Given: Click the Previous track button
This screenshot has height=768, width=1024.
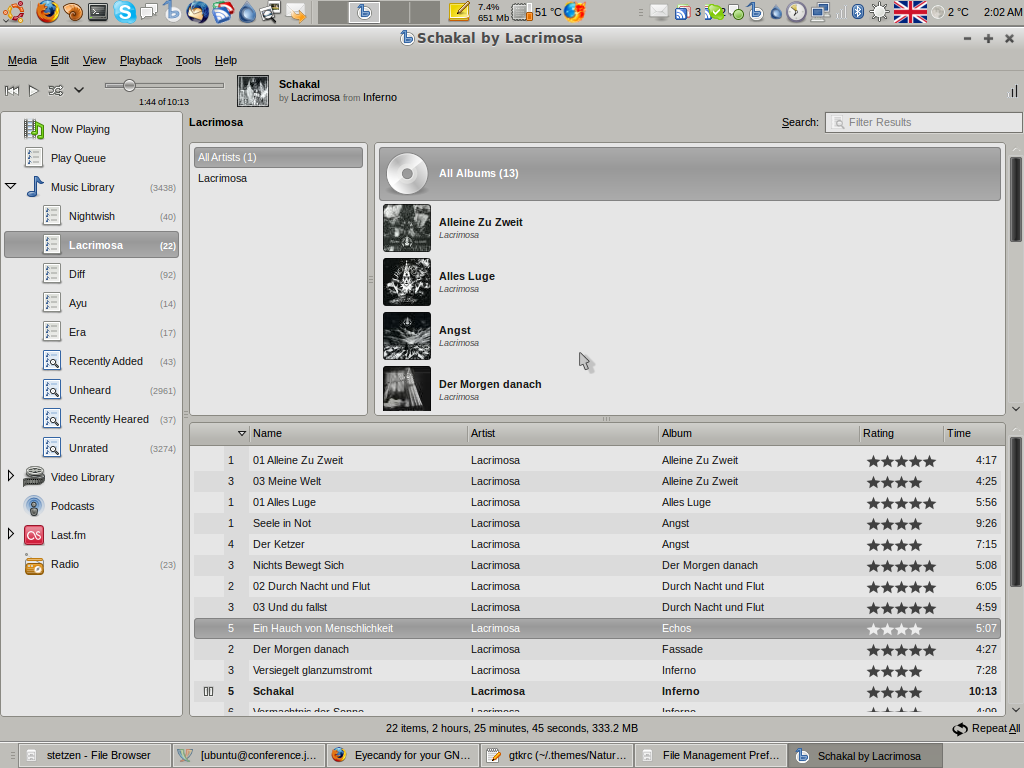Looking at the screenshot, I should tap(12, 91).
